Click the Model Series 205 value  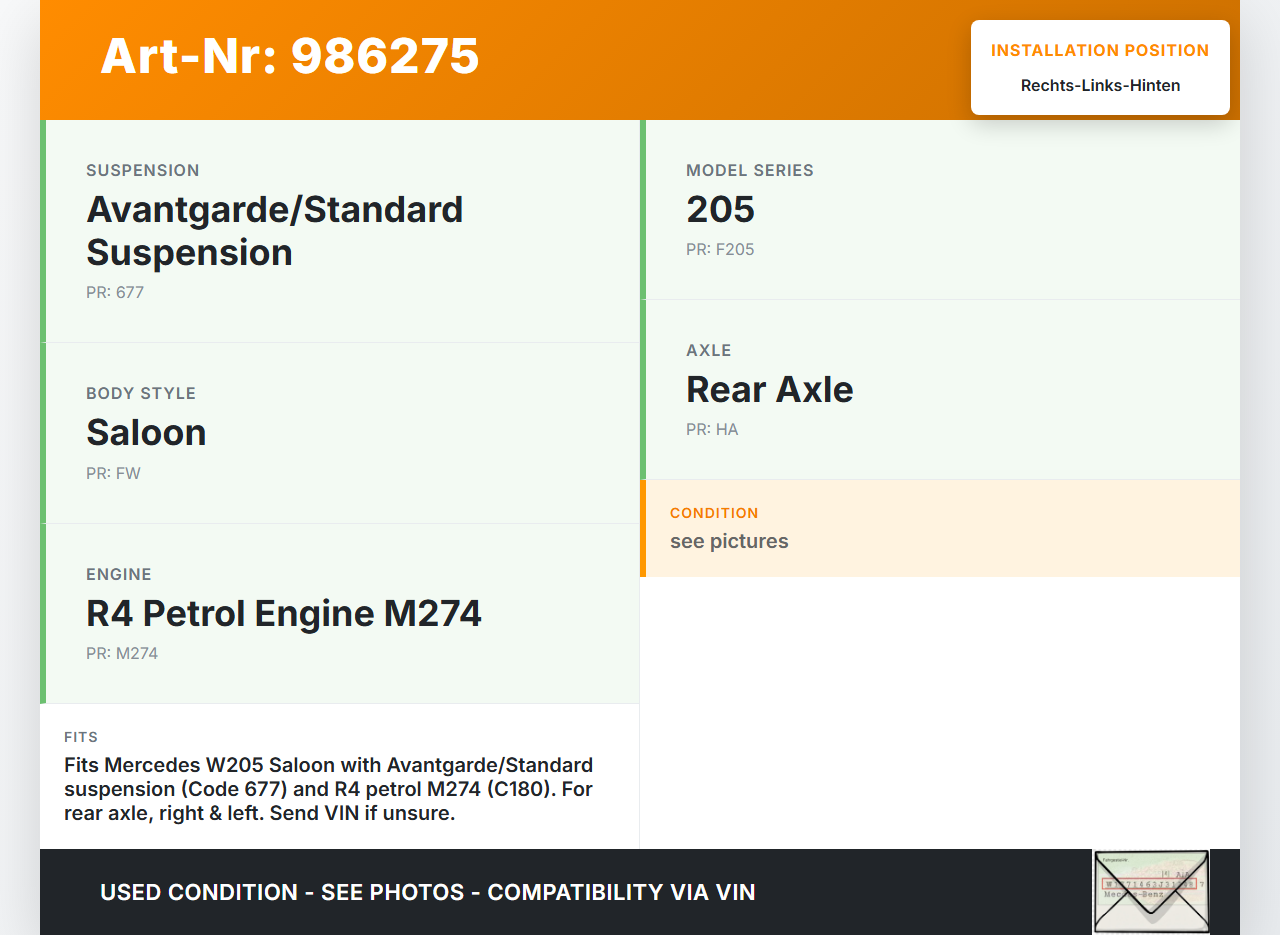720,210
